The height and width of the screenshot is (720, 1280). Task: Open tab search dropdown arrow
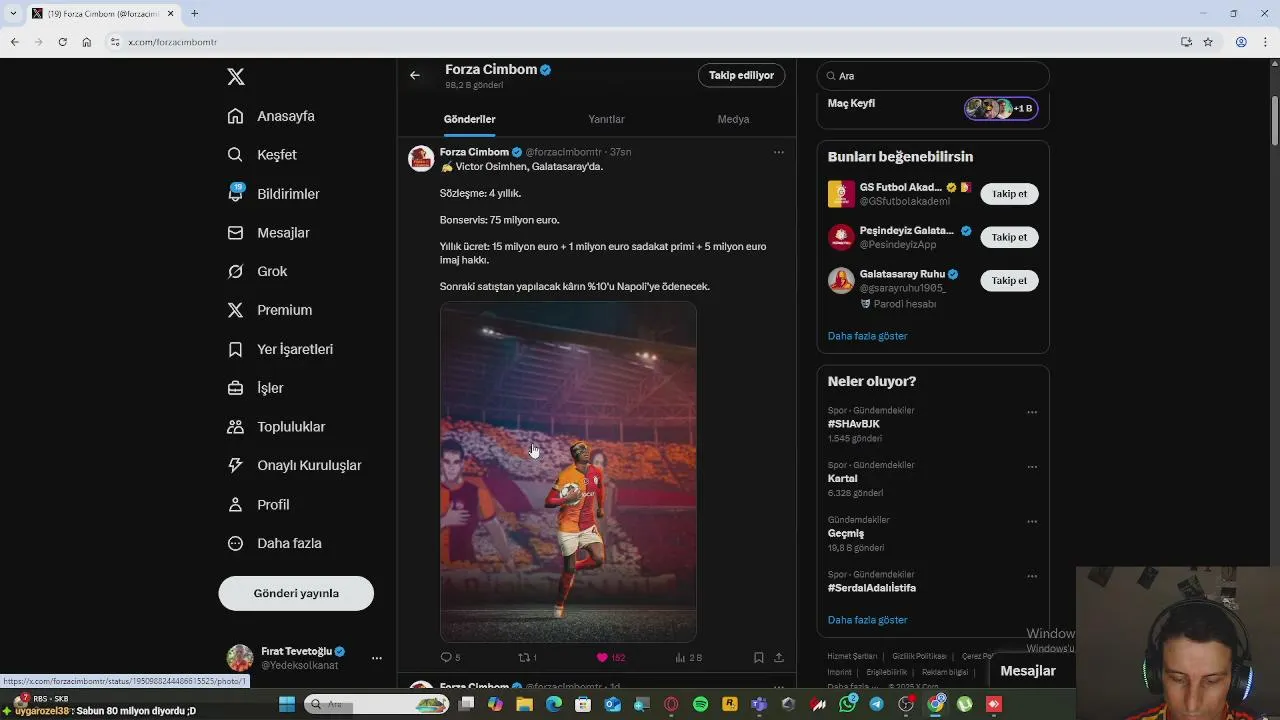point(13,13)
